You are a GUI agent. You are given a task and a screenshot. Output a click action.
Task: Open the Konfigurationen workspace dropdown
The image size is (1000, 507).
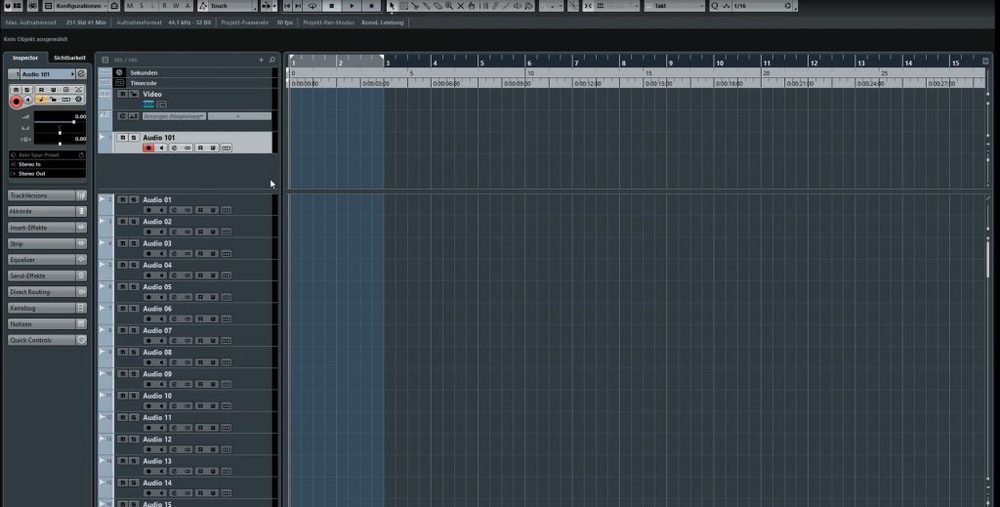click(81, 6)
